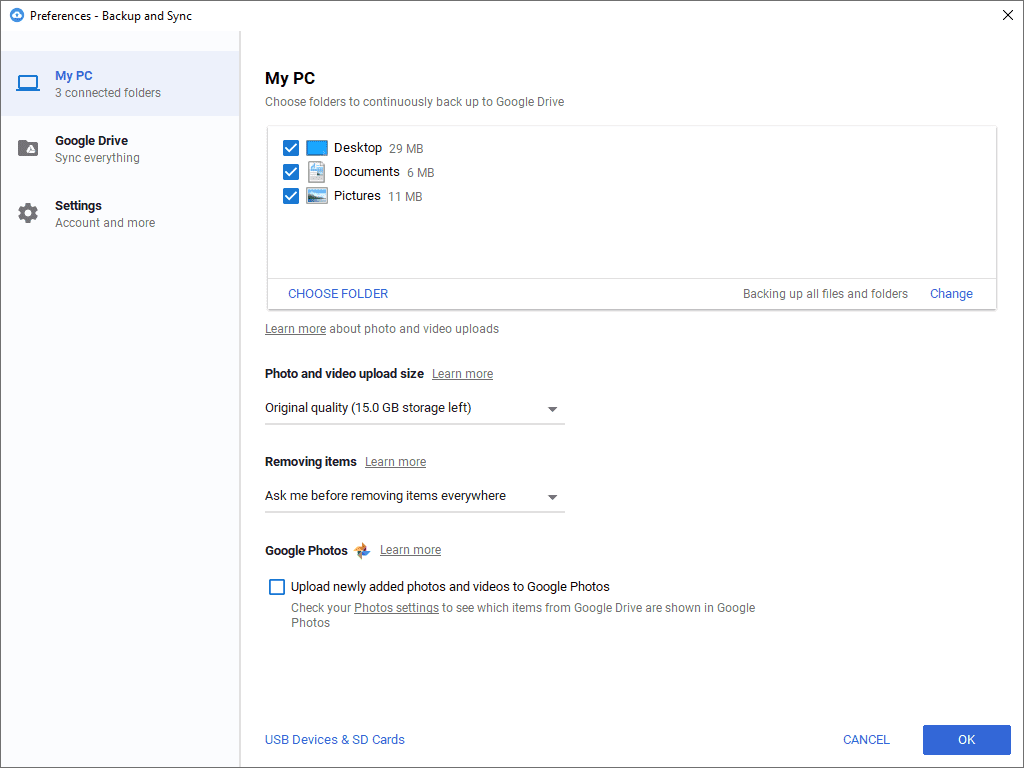Click the 11 MB size label
Viewport: 1024px width, 768px height.
tap(405, 197)
